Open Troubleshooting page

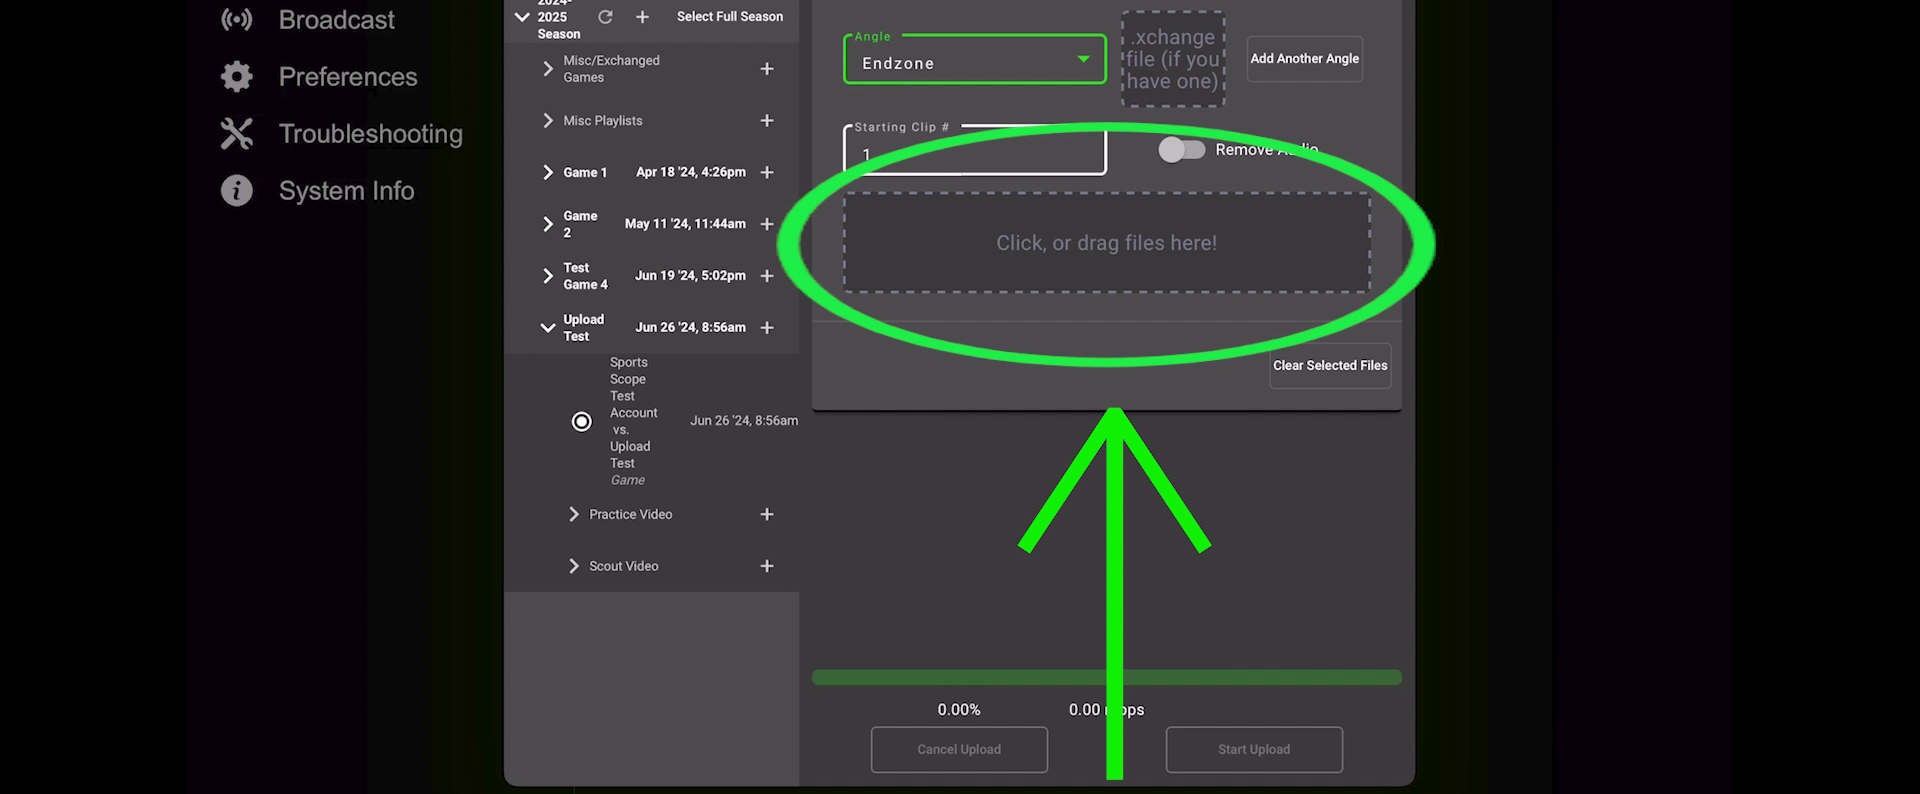pos(370,134)
